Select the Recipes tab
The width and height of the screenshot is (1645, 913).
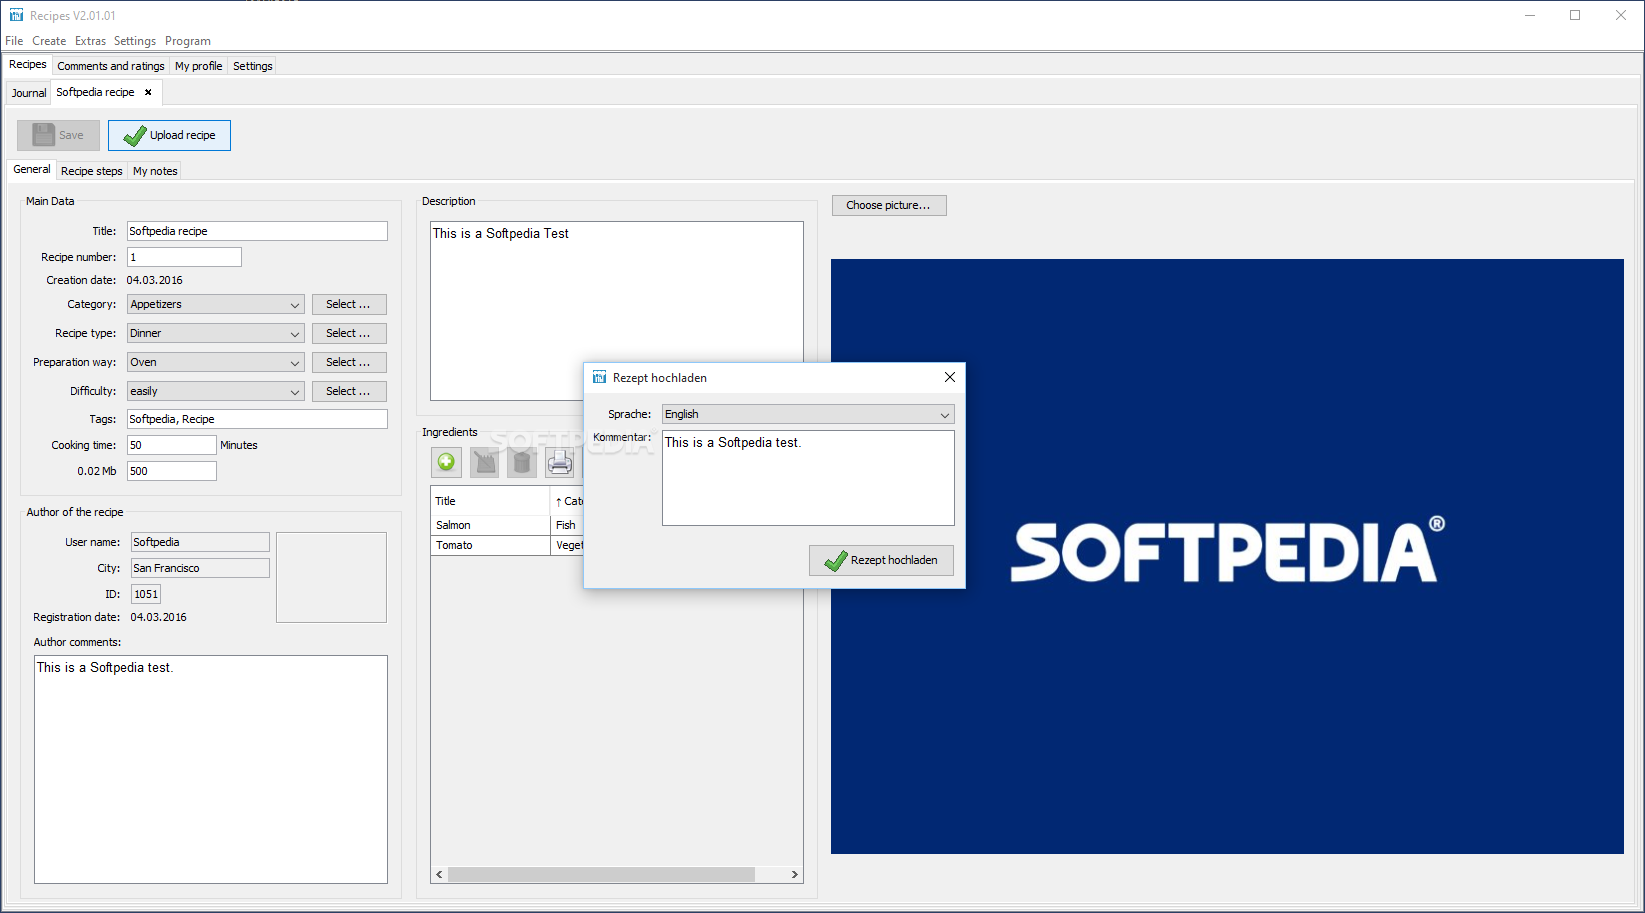[28, 65]
